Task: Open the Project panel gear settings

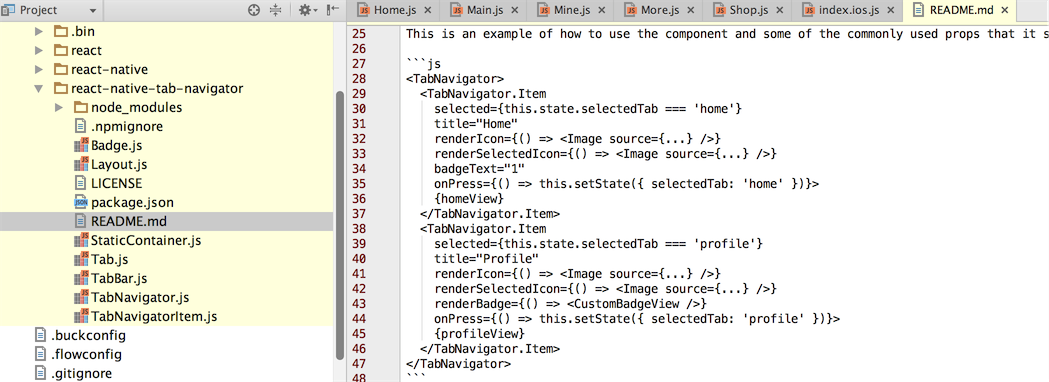Action: pyautogui.click(x=307, y=10)
